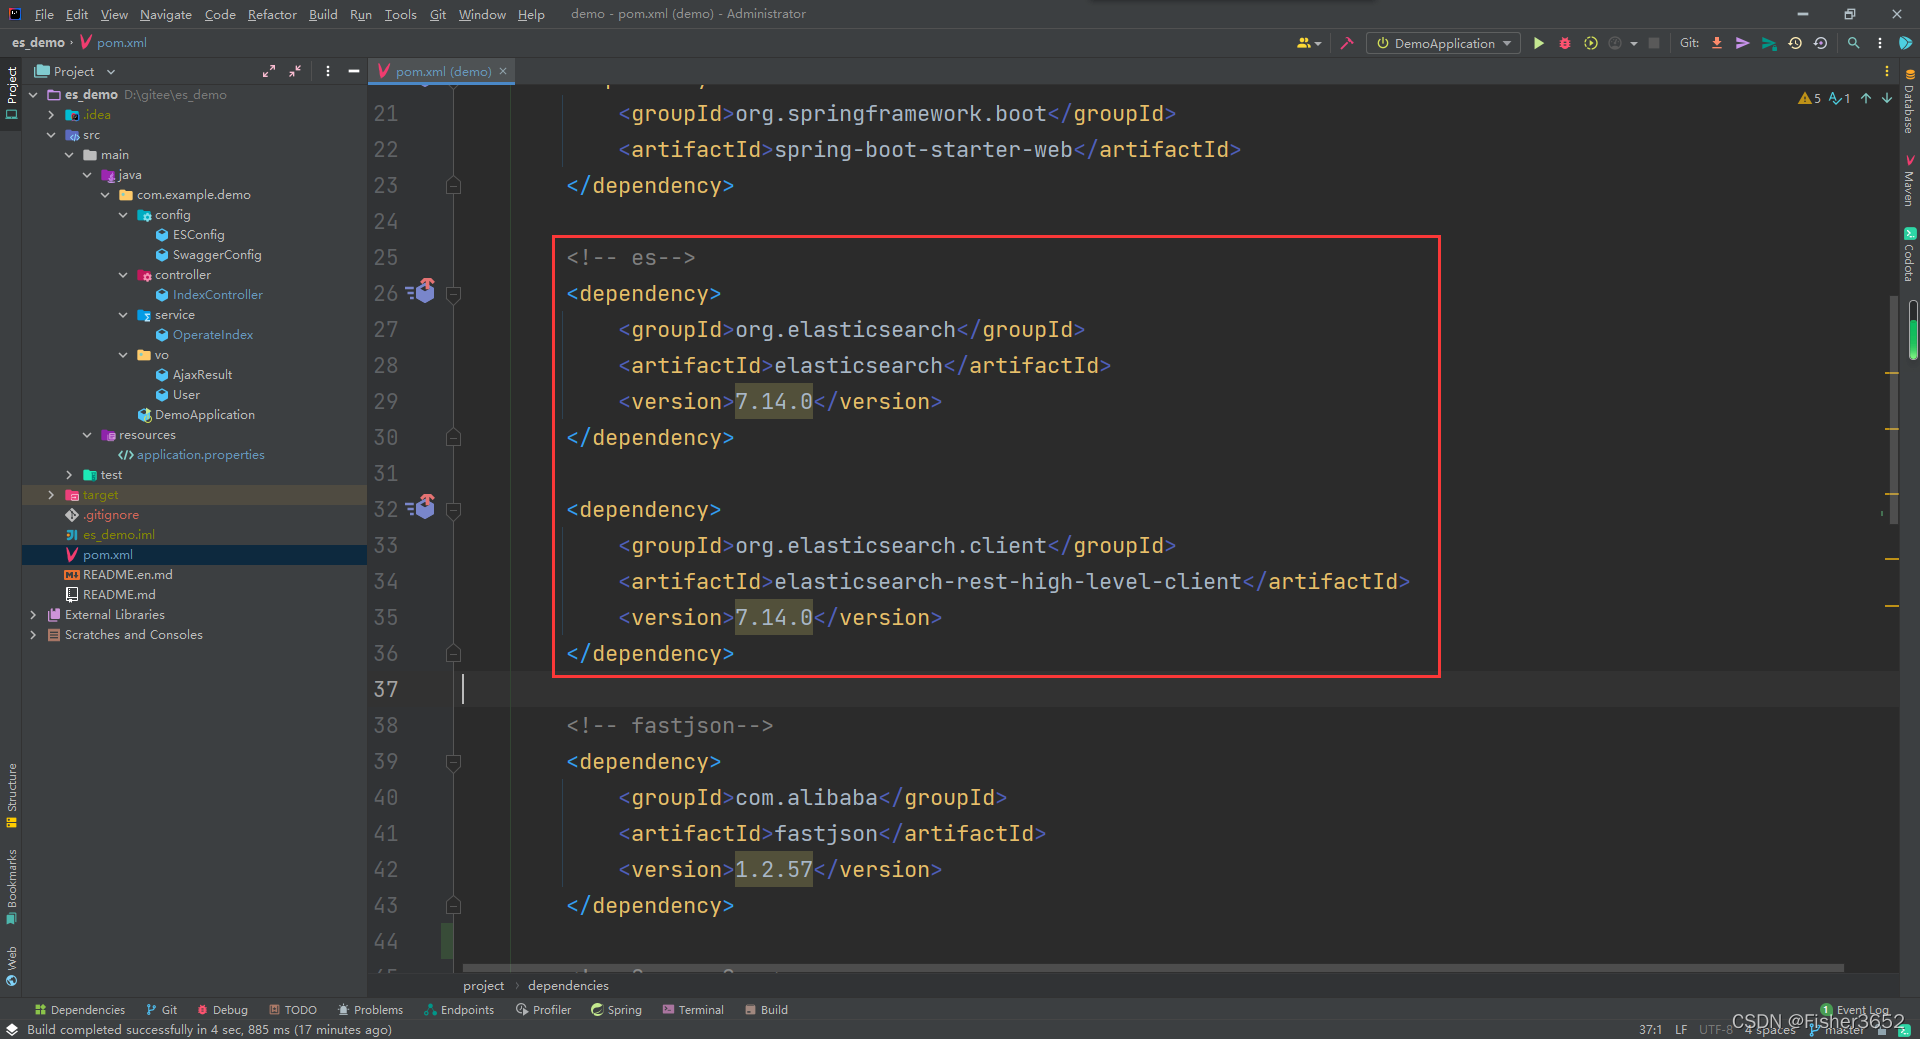
Task: Start debugging with the bug icon
Action: [1565, 43]
